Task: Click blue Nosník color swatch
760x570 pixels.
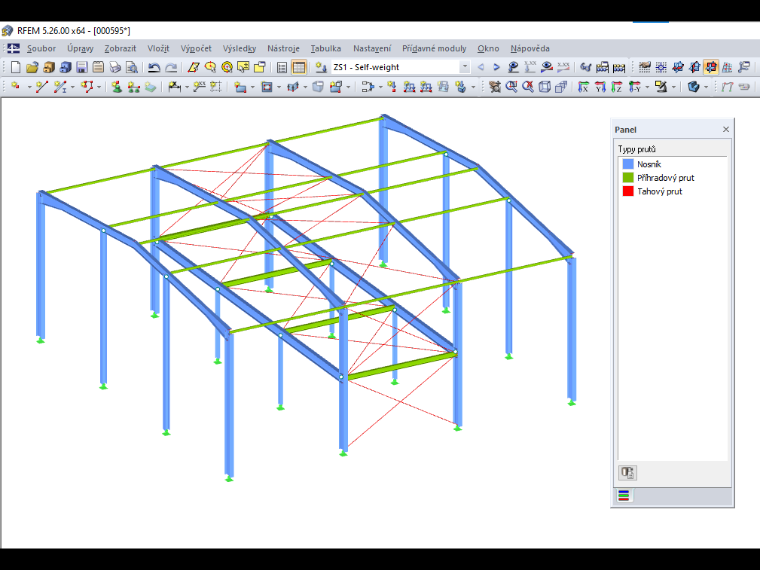Action: pyautogui.click(x=628, y=164)
